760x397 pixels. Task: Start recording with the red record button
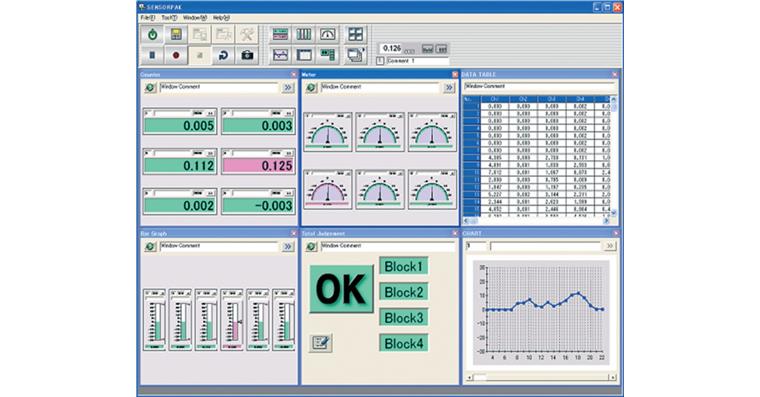(176, 55)
